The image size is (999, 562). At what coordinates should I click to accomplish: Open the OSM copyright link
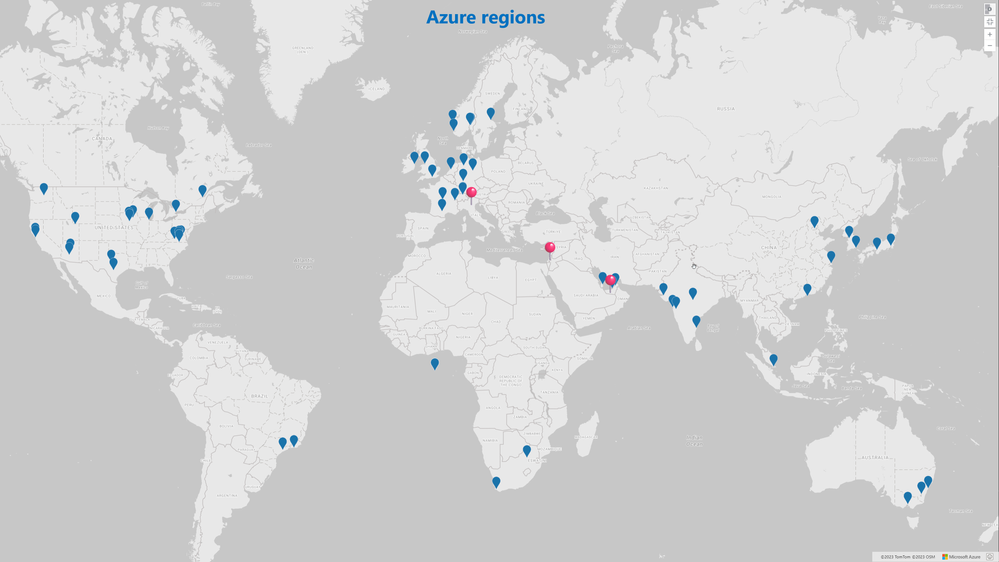coord(924,557)
